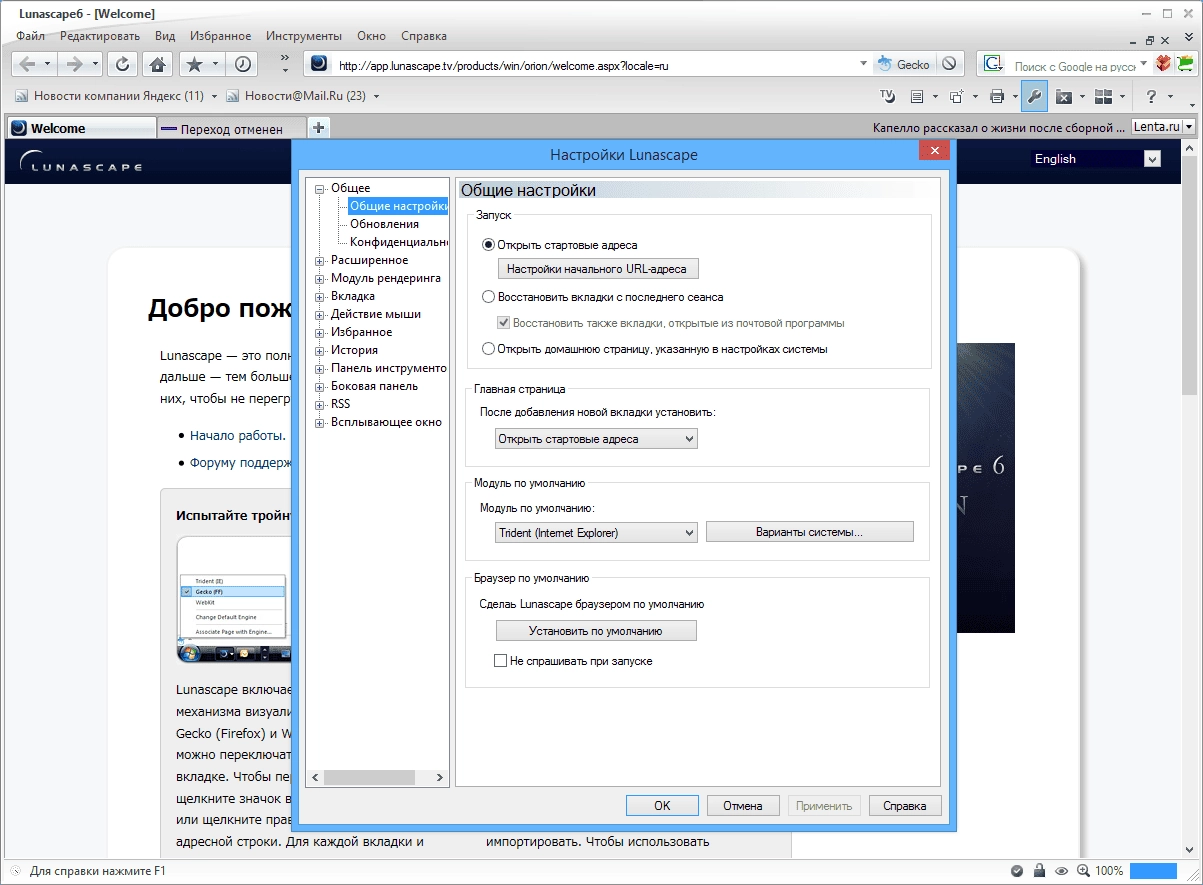Click 'Варианты системы...' button
The image size is (1203, 885).
click(809, 532)
